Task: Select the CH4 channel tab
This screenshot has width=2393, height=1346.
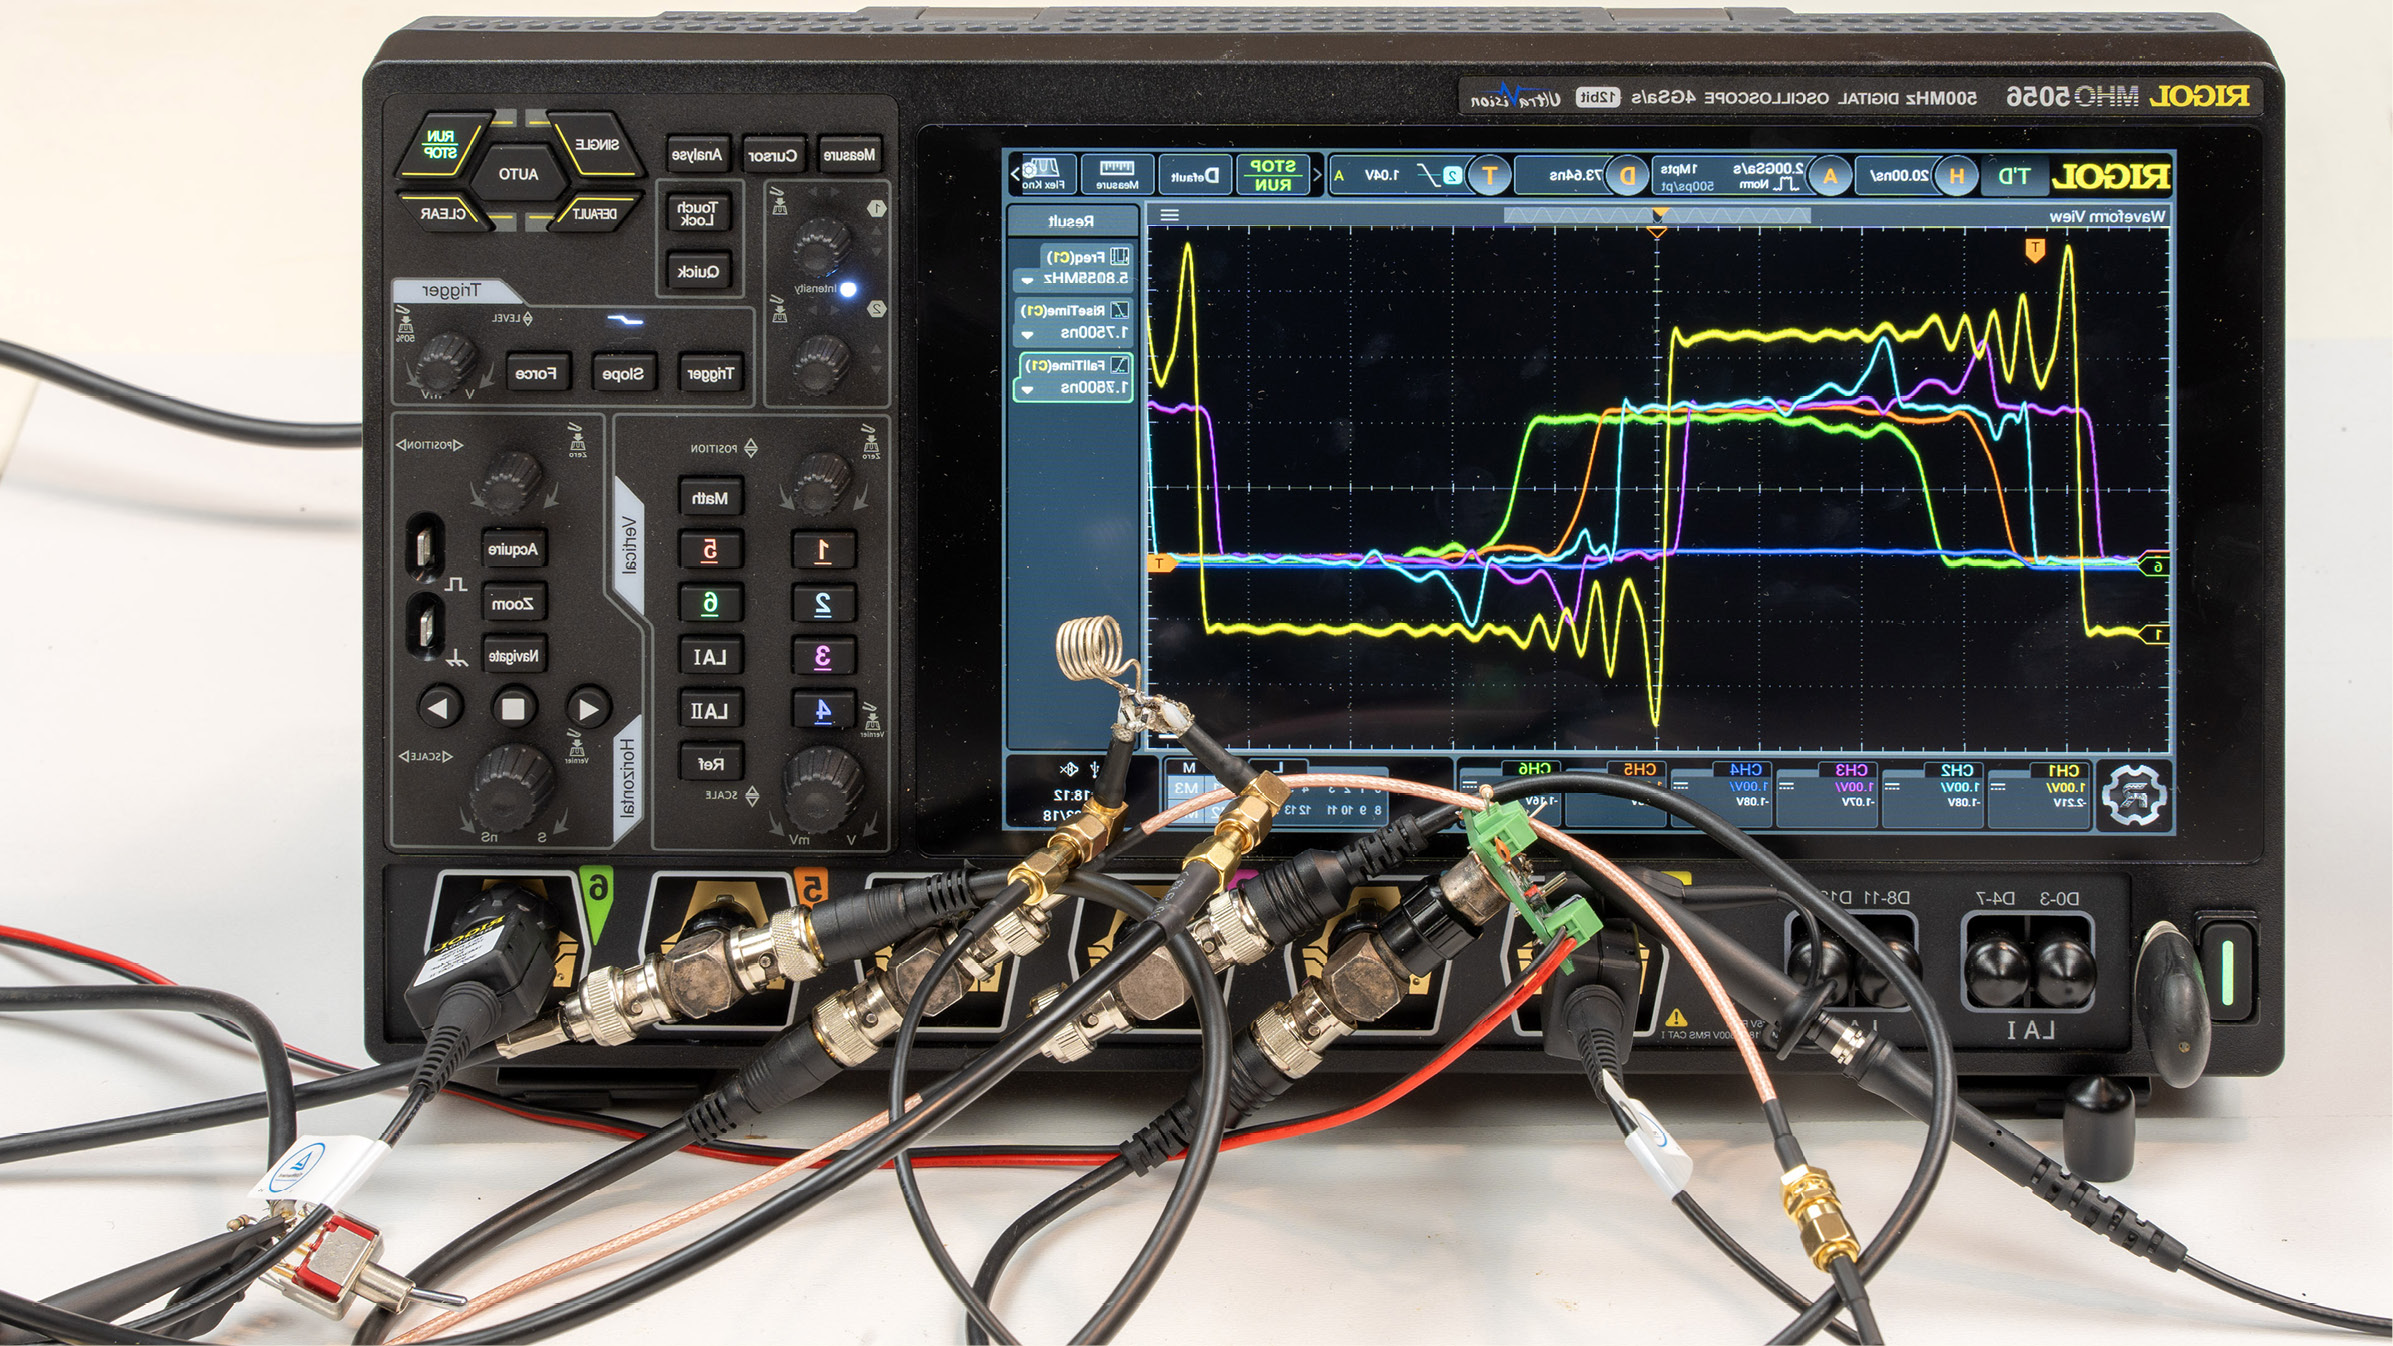Action: coord(1722,795)
